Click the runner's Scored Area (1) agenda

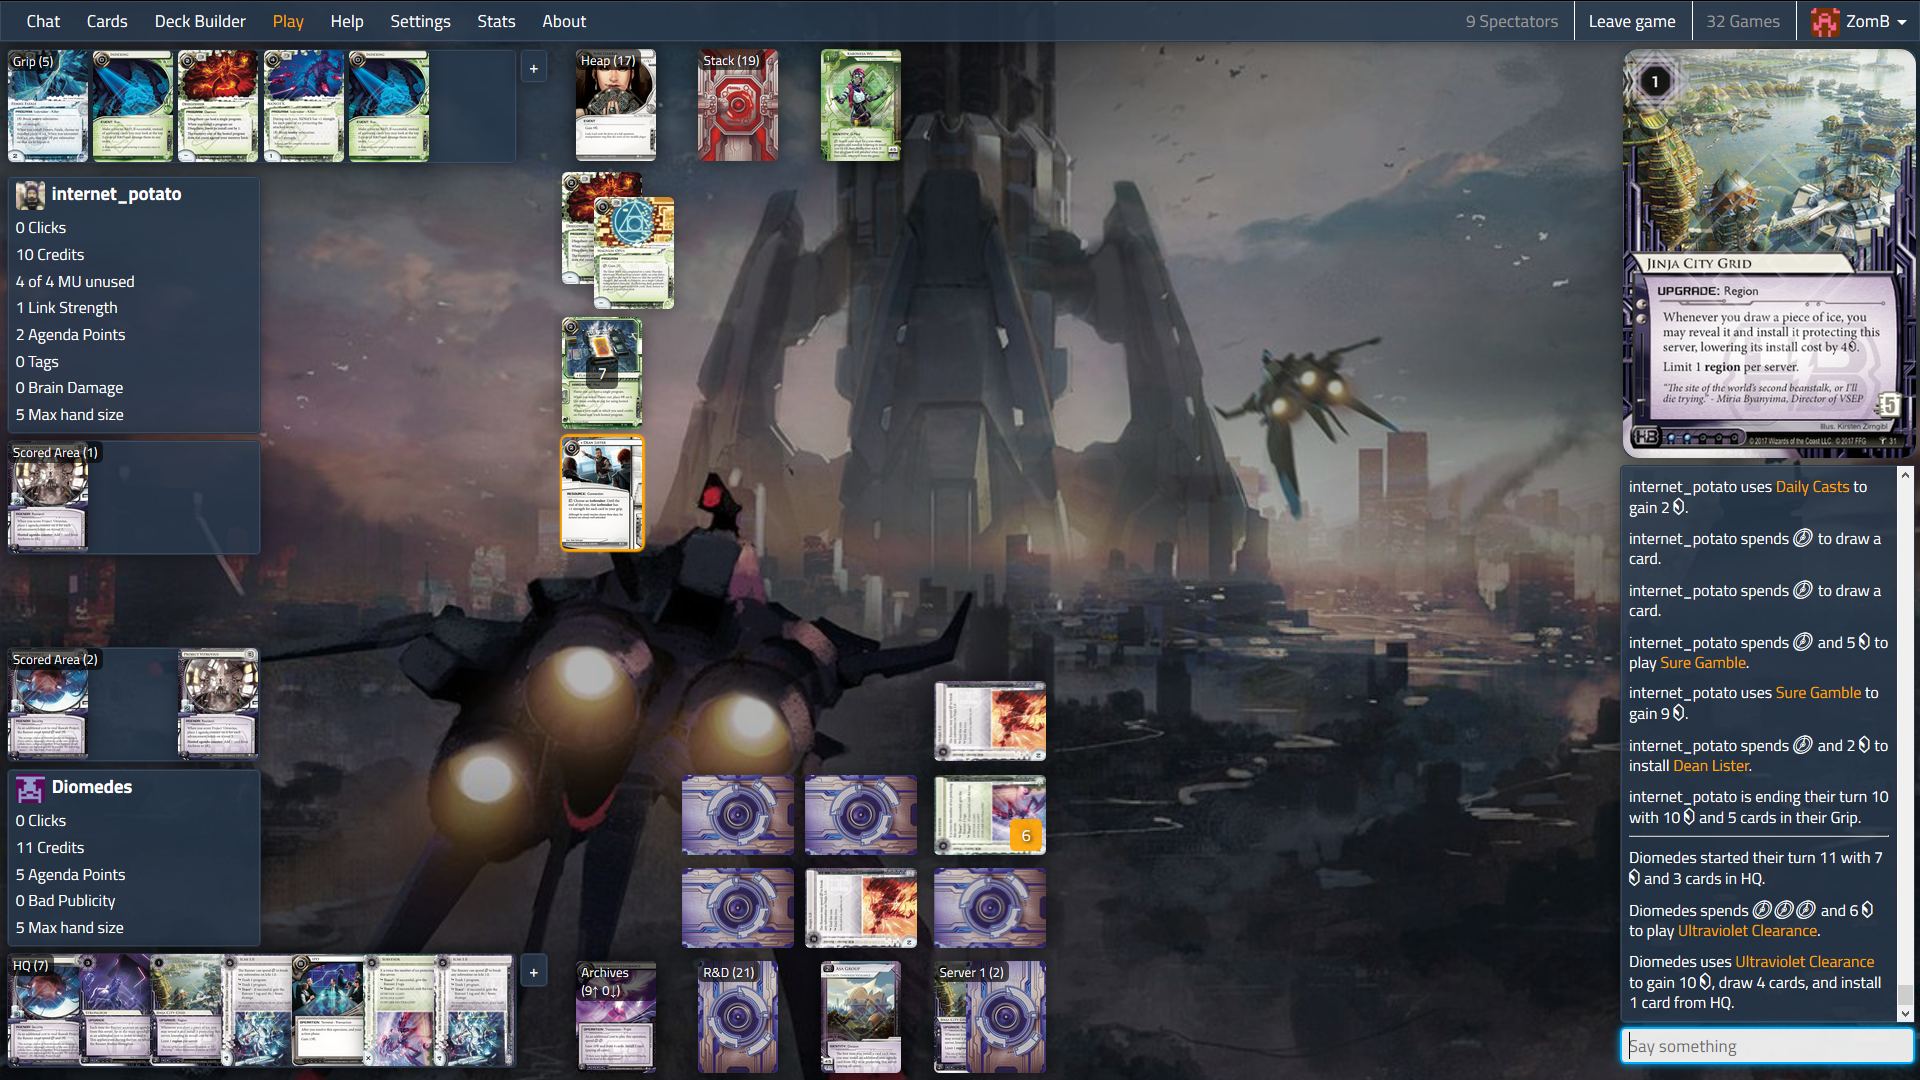tap(48, 497)
